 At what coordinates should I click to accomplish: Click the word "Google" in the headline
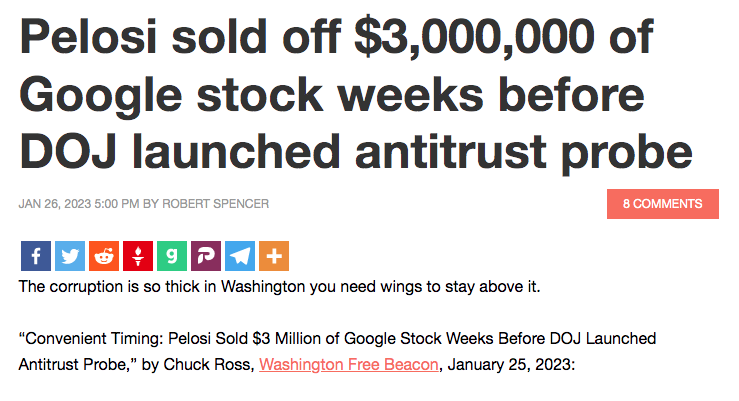(100, 97)
